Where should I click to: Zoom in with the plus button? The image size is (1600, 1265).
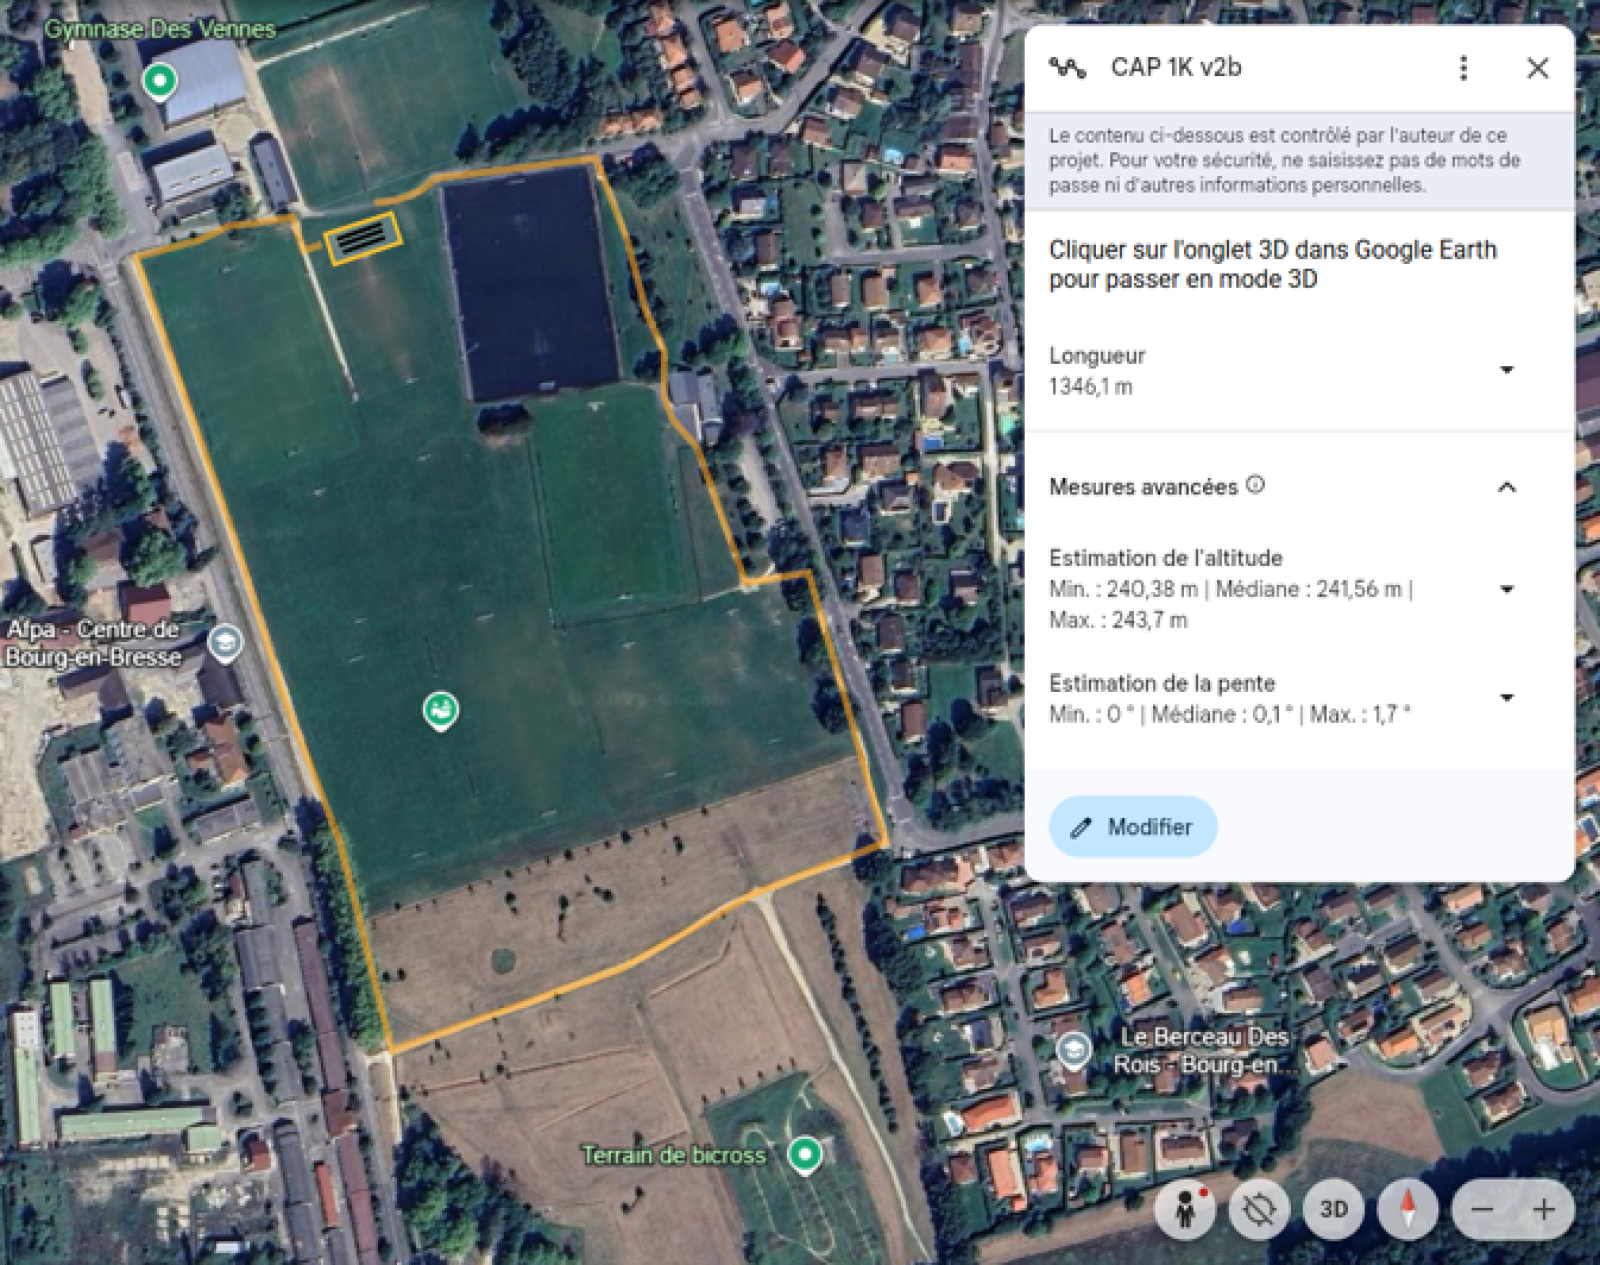(1544, 1210)
